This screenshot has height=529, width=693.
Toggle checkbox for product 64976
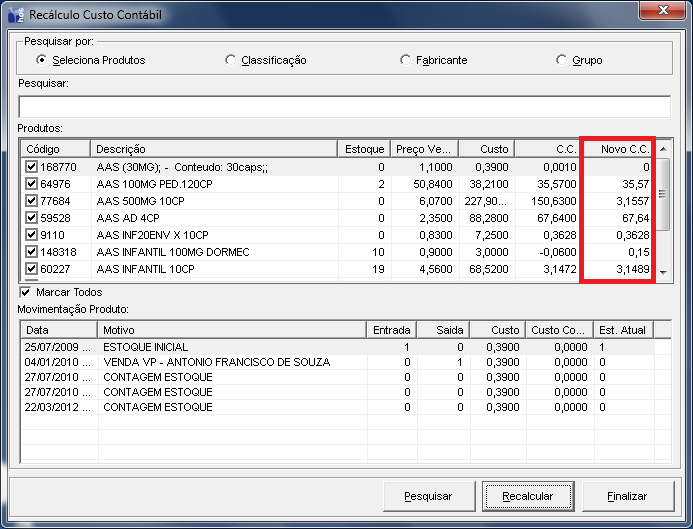32,184
